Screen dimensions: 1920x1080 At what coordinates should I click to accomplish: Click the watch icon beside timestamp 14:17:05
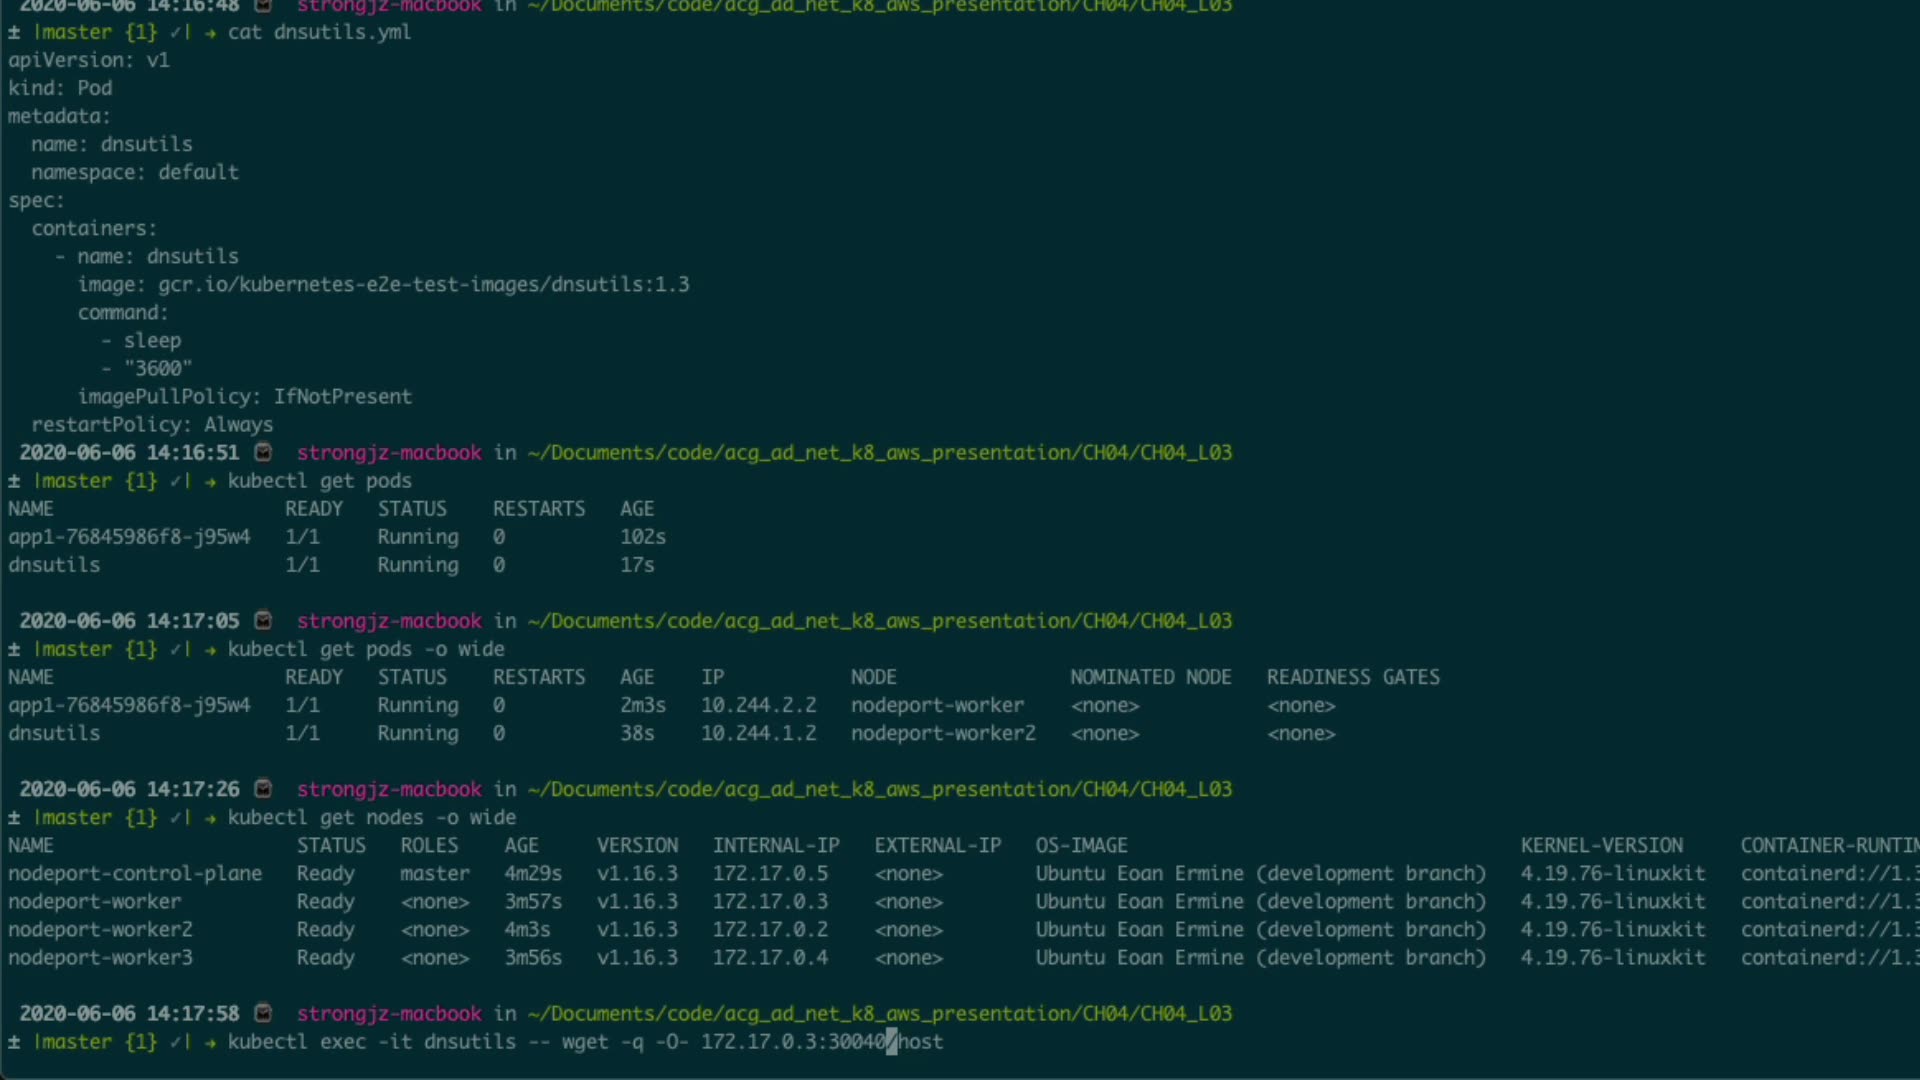point(263,620)
